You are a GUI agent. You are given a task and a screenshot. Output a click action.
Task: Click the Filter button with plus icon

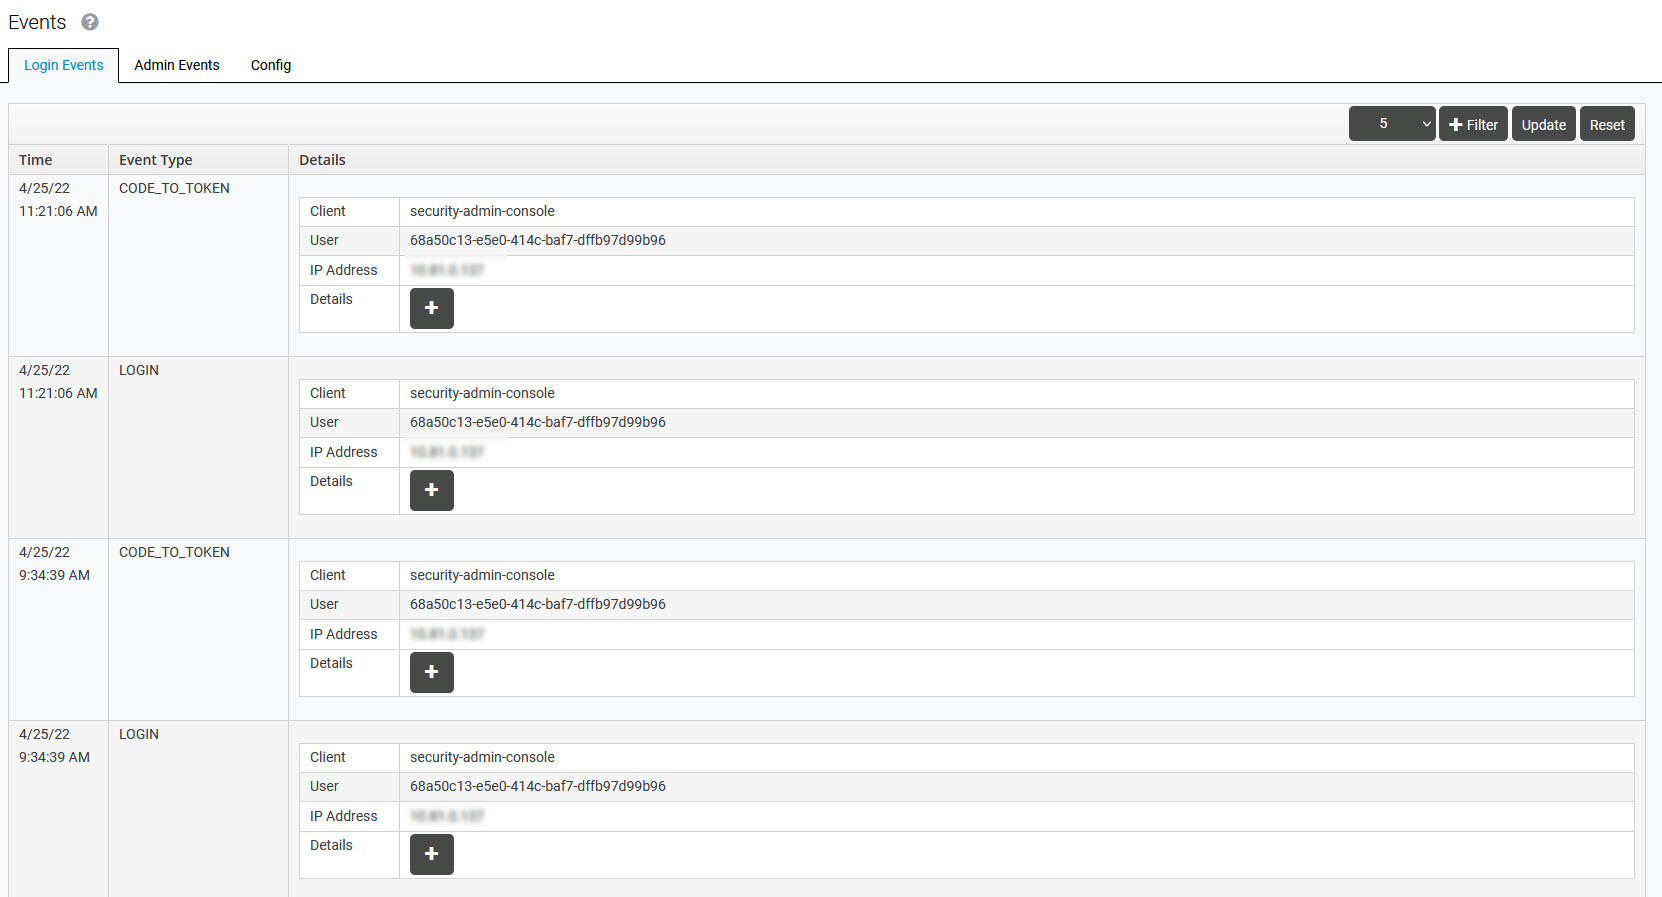tap(1473, 124)
